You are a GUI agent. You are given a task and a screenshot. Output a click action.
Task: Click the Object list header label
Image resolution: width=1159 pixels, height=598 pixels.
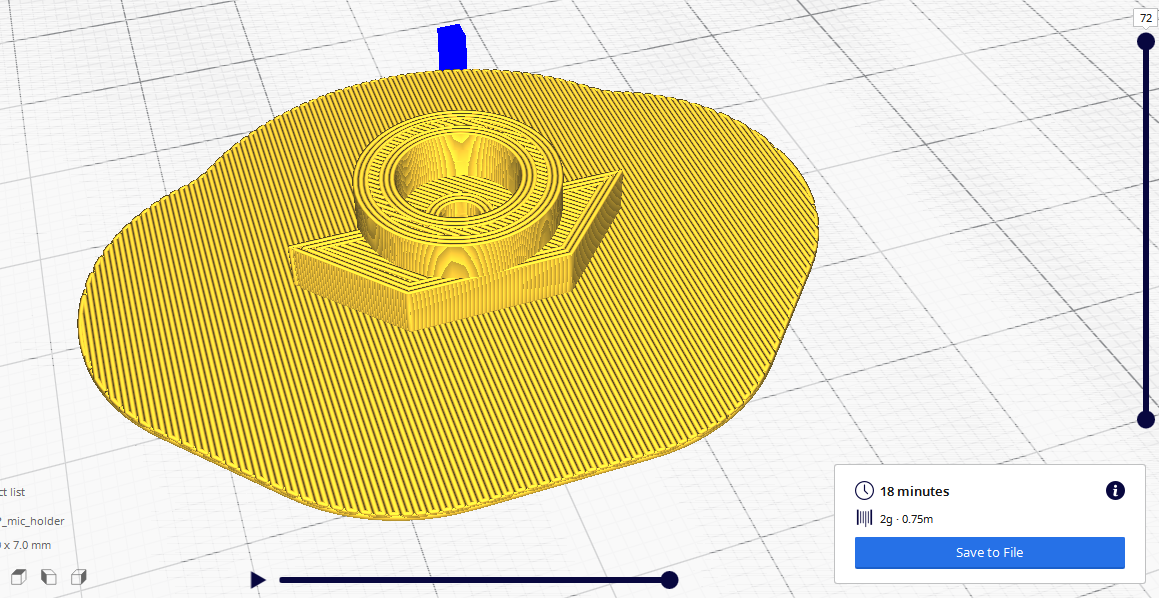click(x=12, y=492)
